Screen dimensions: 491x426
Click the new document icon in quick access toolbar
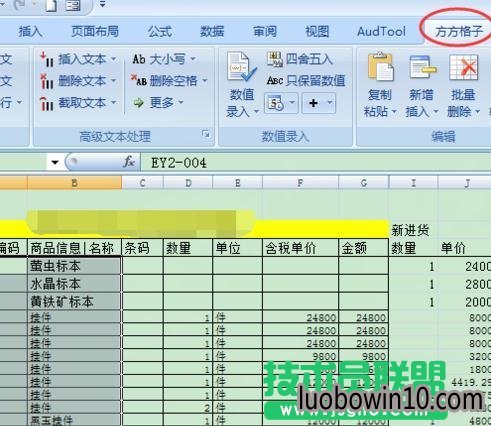pyautogui.click(x=51, y=5)
